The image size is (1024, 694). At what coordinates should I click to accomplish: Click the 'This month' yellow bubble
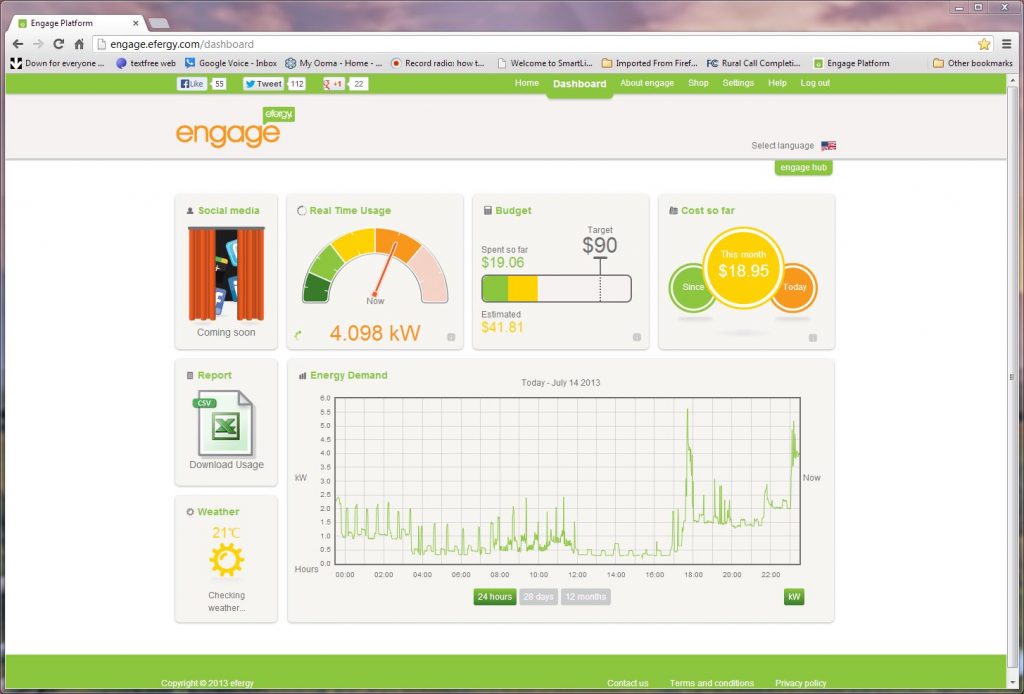pos(743,268)
